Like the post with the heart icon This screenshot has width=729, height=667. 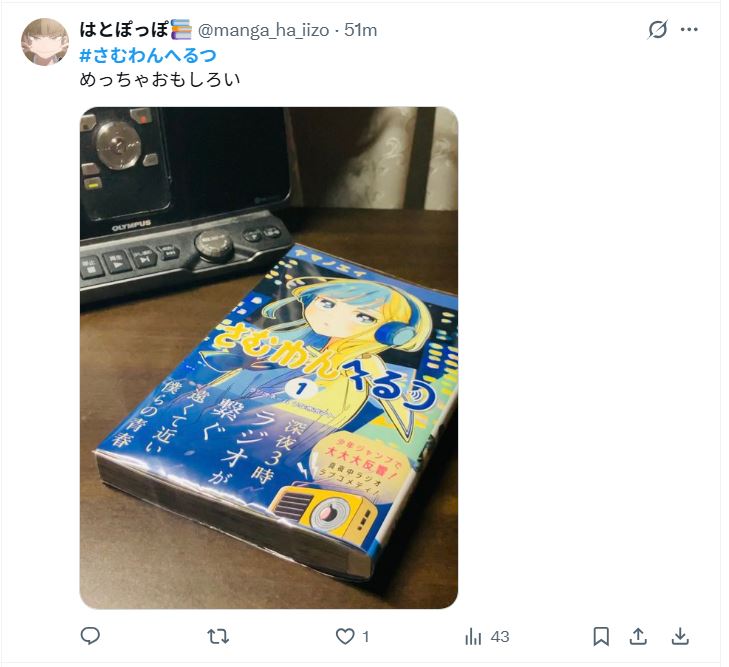[x=345, y=636]
